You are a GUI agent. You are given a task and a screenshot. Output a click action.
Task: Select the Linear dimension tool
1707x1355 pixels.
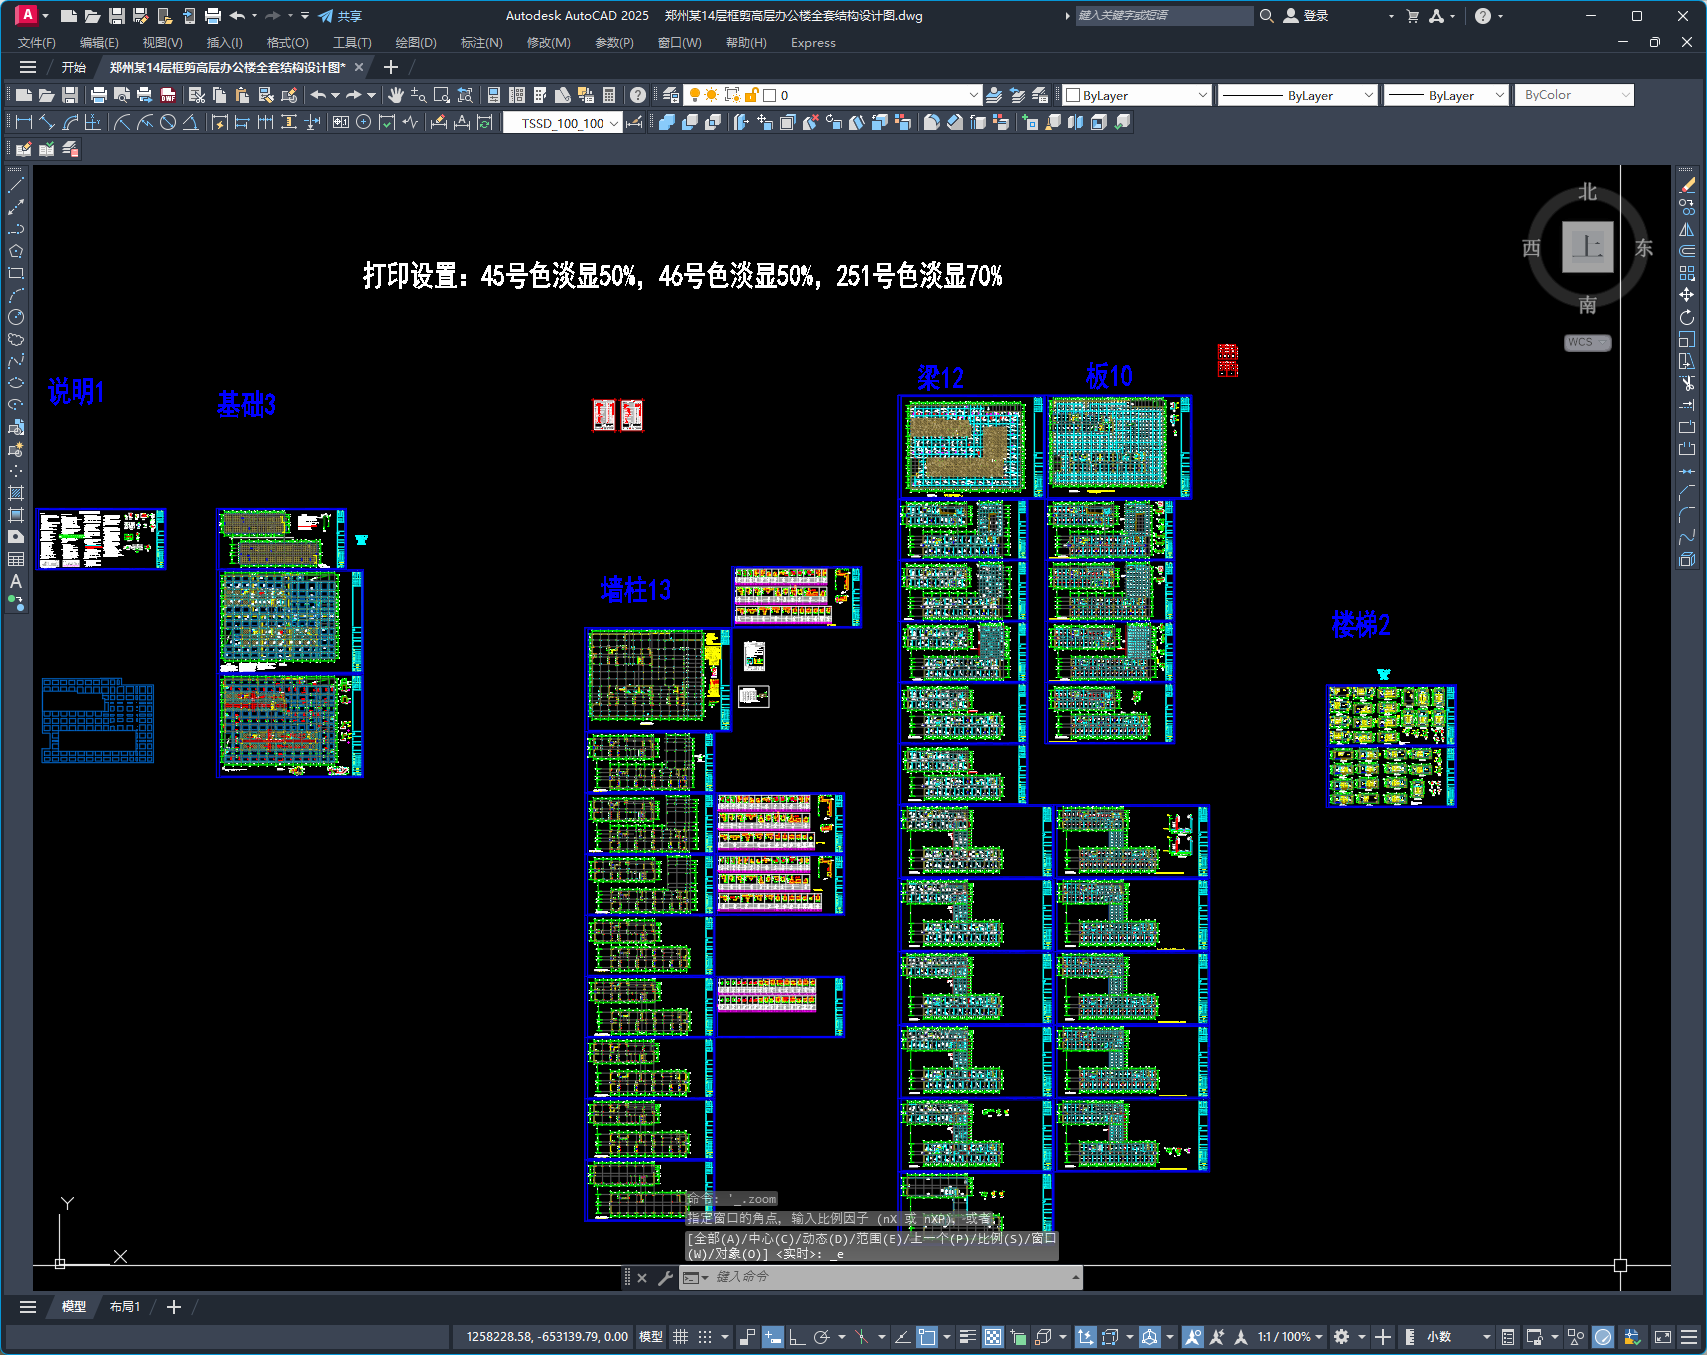[24, 122]
